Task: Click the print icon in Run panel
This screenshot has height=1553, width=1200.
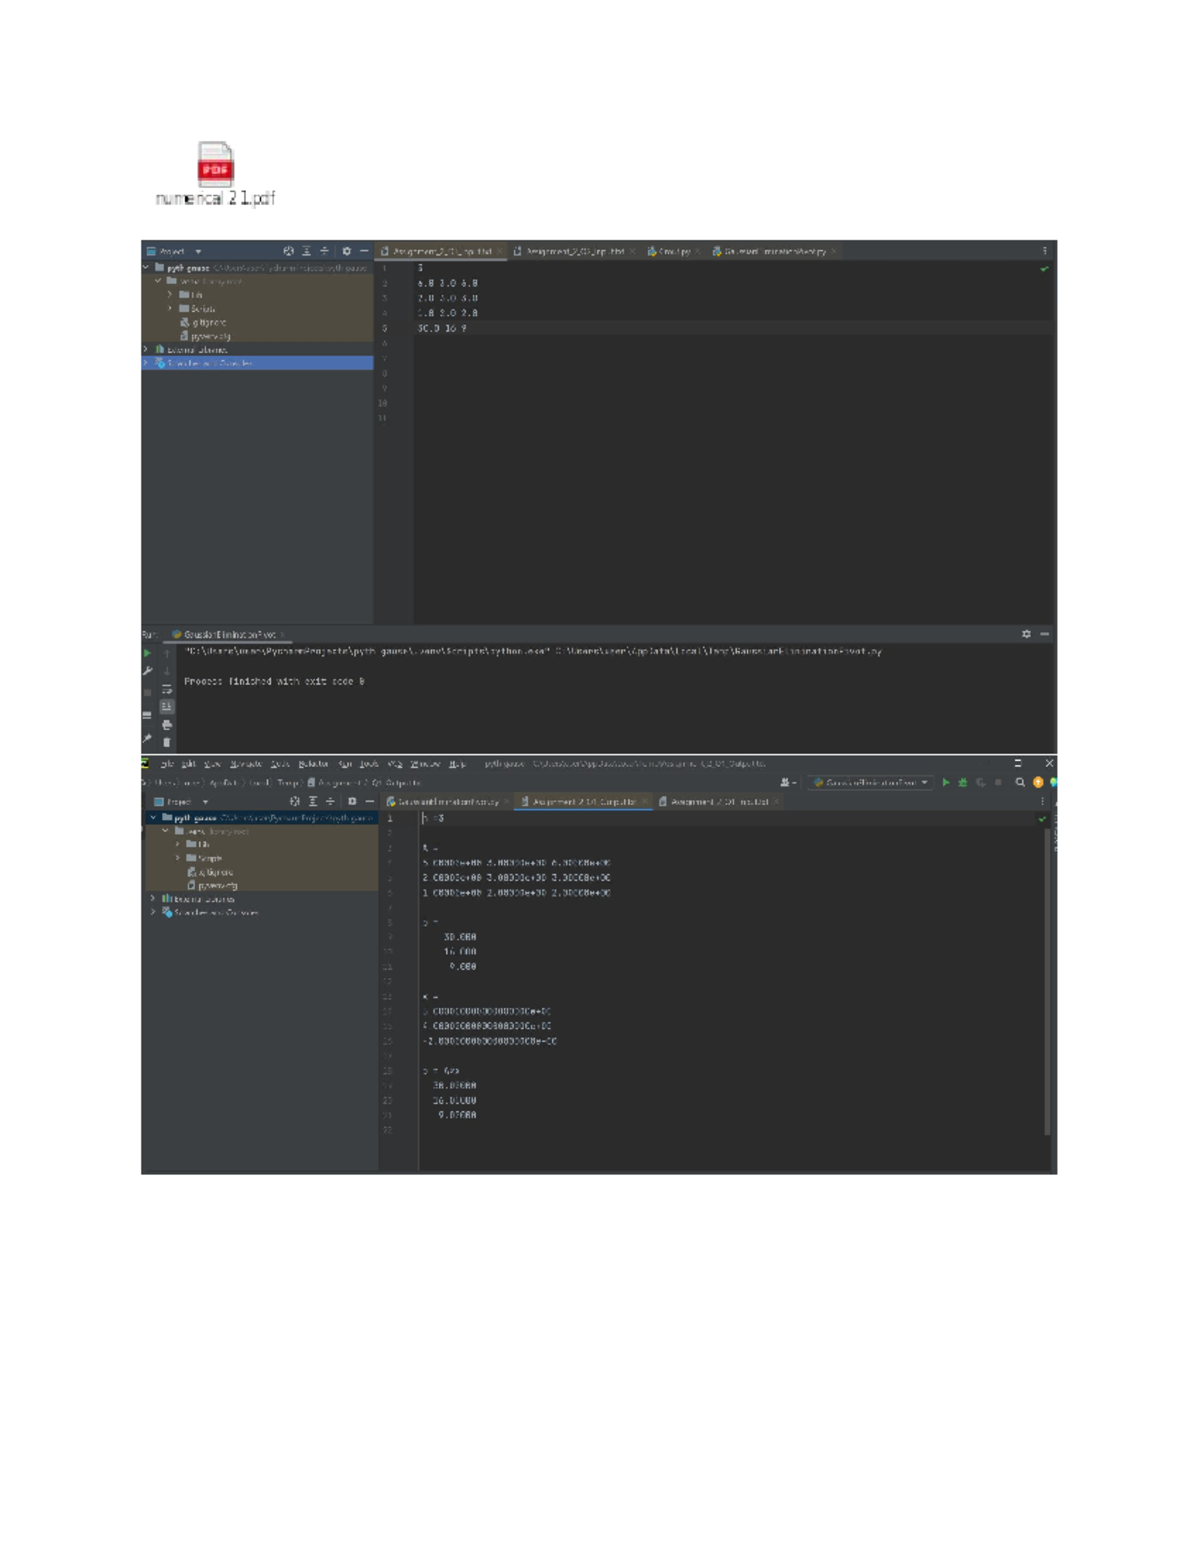Action: [167, 724]
